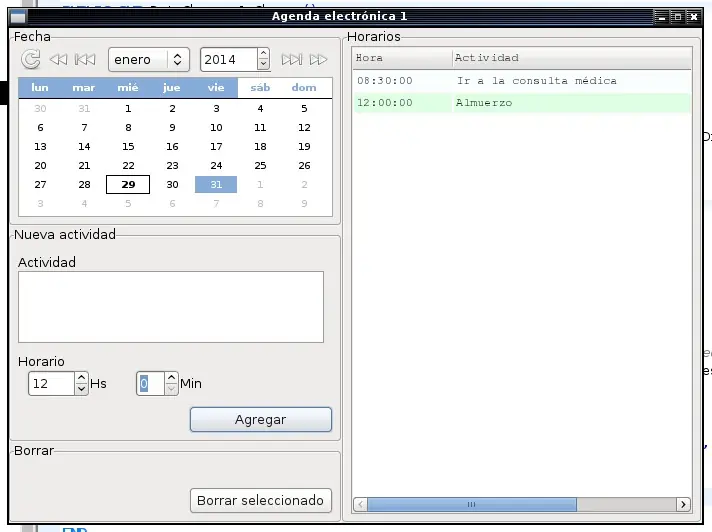The width and height of the screenshot is (712, 532).
Task: Increase the Hs hour spinner
Action: 81,378
